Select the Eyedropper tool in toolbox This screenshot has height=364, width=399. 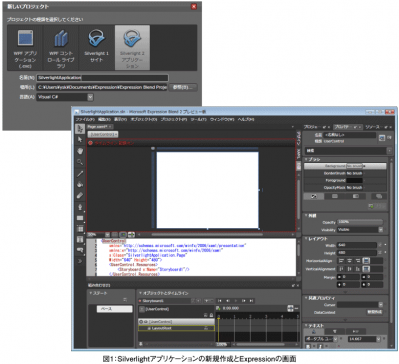pyautogui.click(x=80, y=174)
